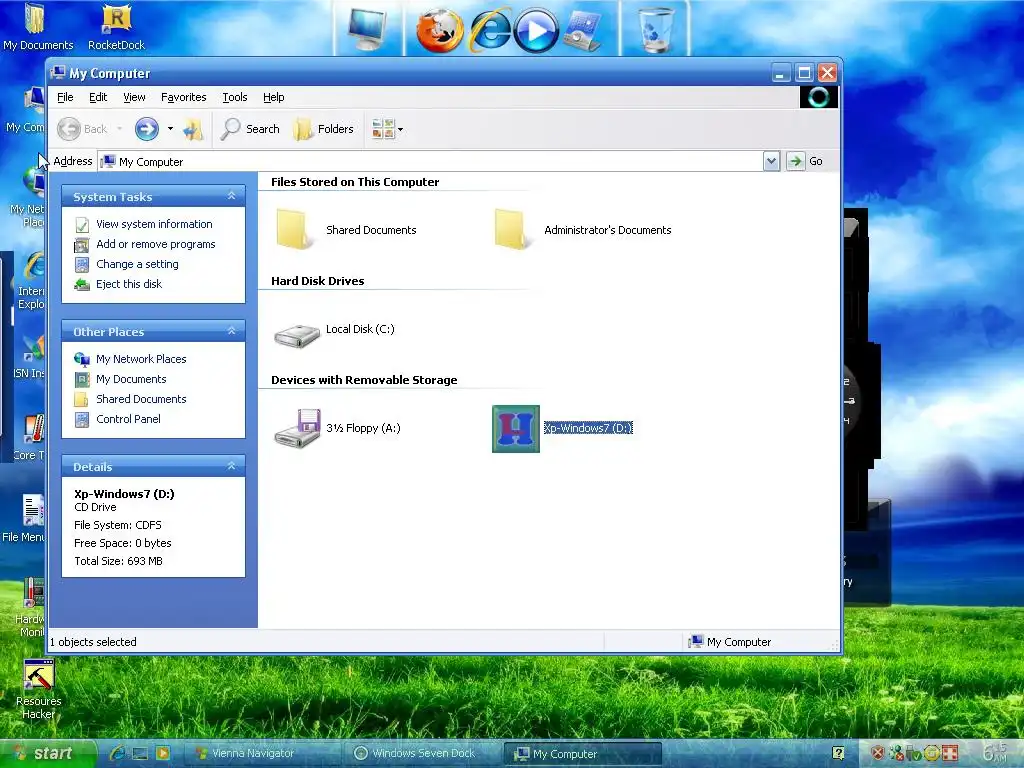Click the computer monitor icon in the dock
The width and height of the screenshot is (1024, 768).
click(x=368, y=29)
